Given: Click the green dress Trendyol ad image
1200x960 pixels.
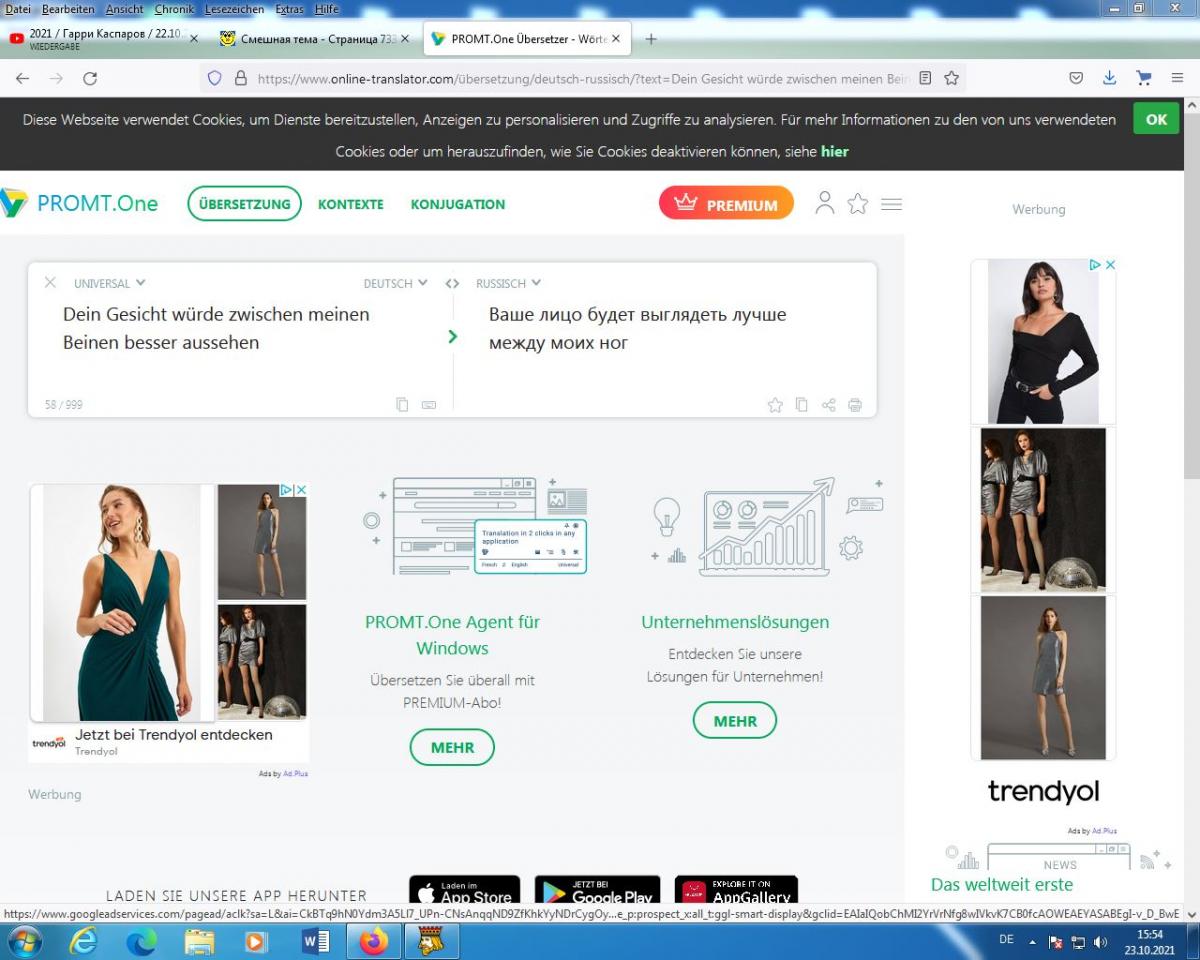Looking at the screenshot, I should click(122, 602).
